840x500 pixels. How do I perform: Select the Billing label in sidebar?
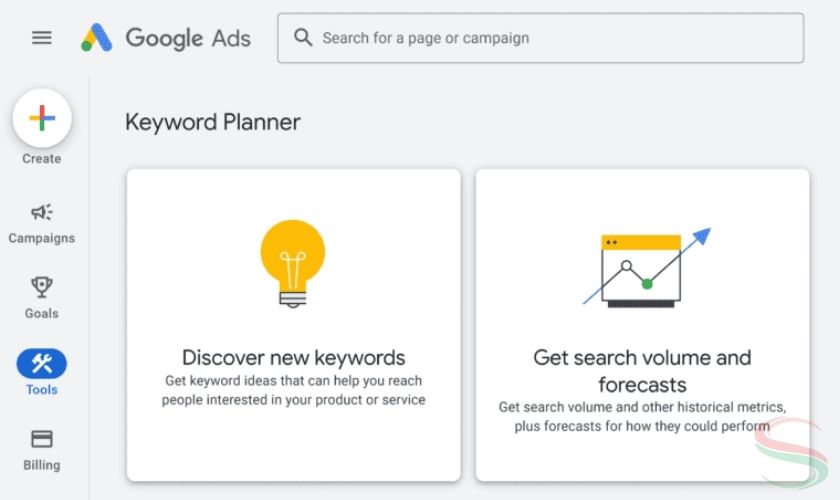click(42, 465)
